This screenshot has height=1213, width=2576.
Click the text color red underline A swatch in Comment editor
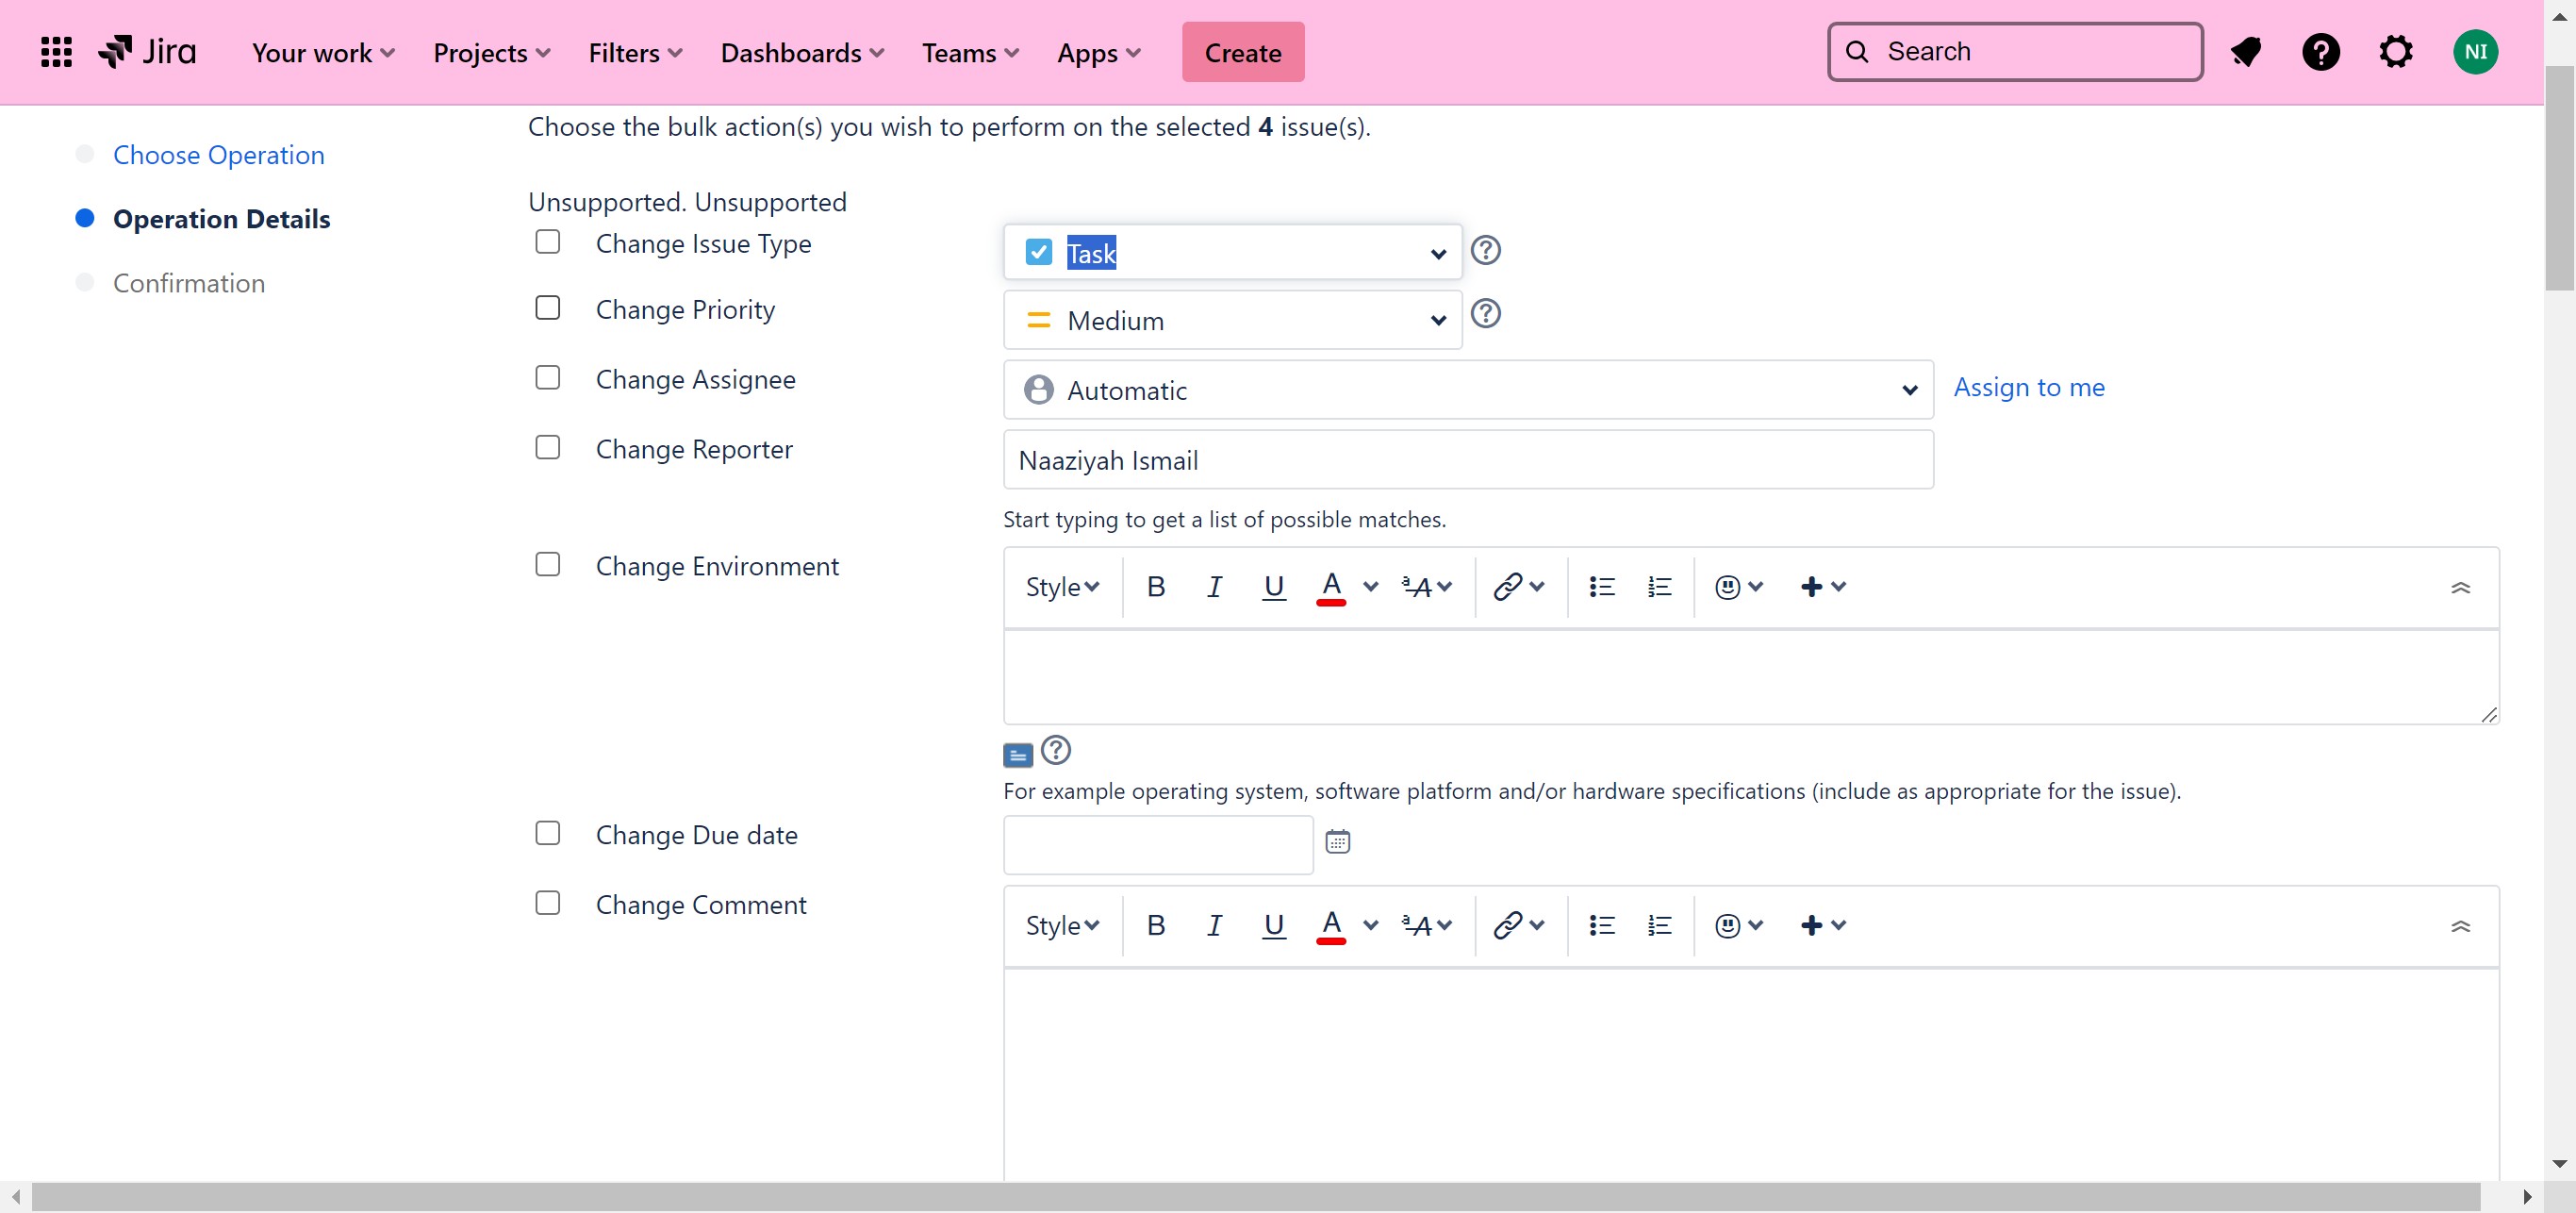1330,925
